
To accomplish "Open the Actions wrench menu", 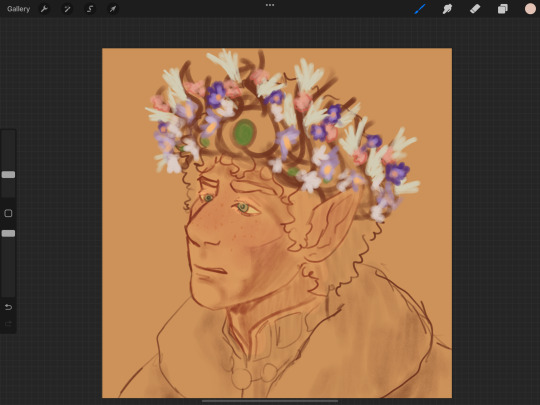I will point(44,9).
